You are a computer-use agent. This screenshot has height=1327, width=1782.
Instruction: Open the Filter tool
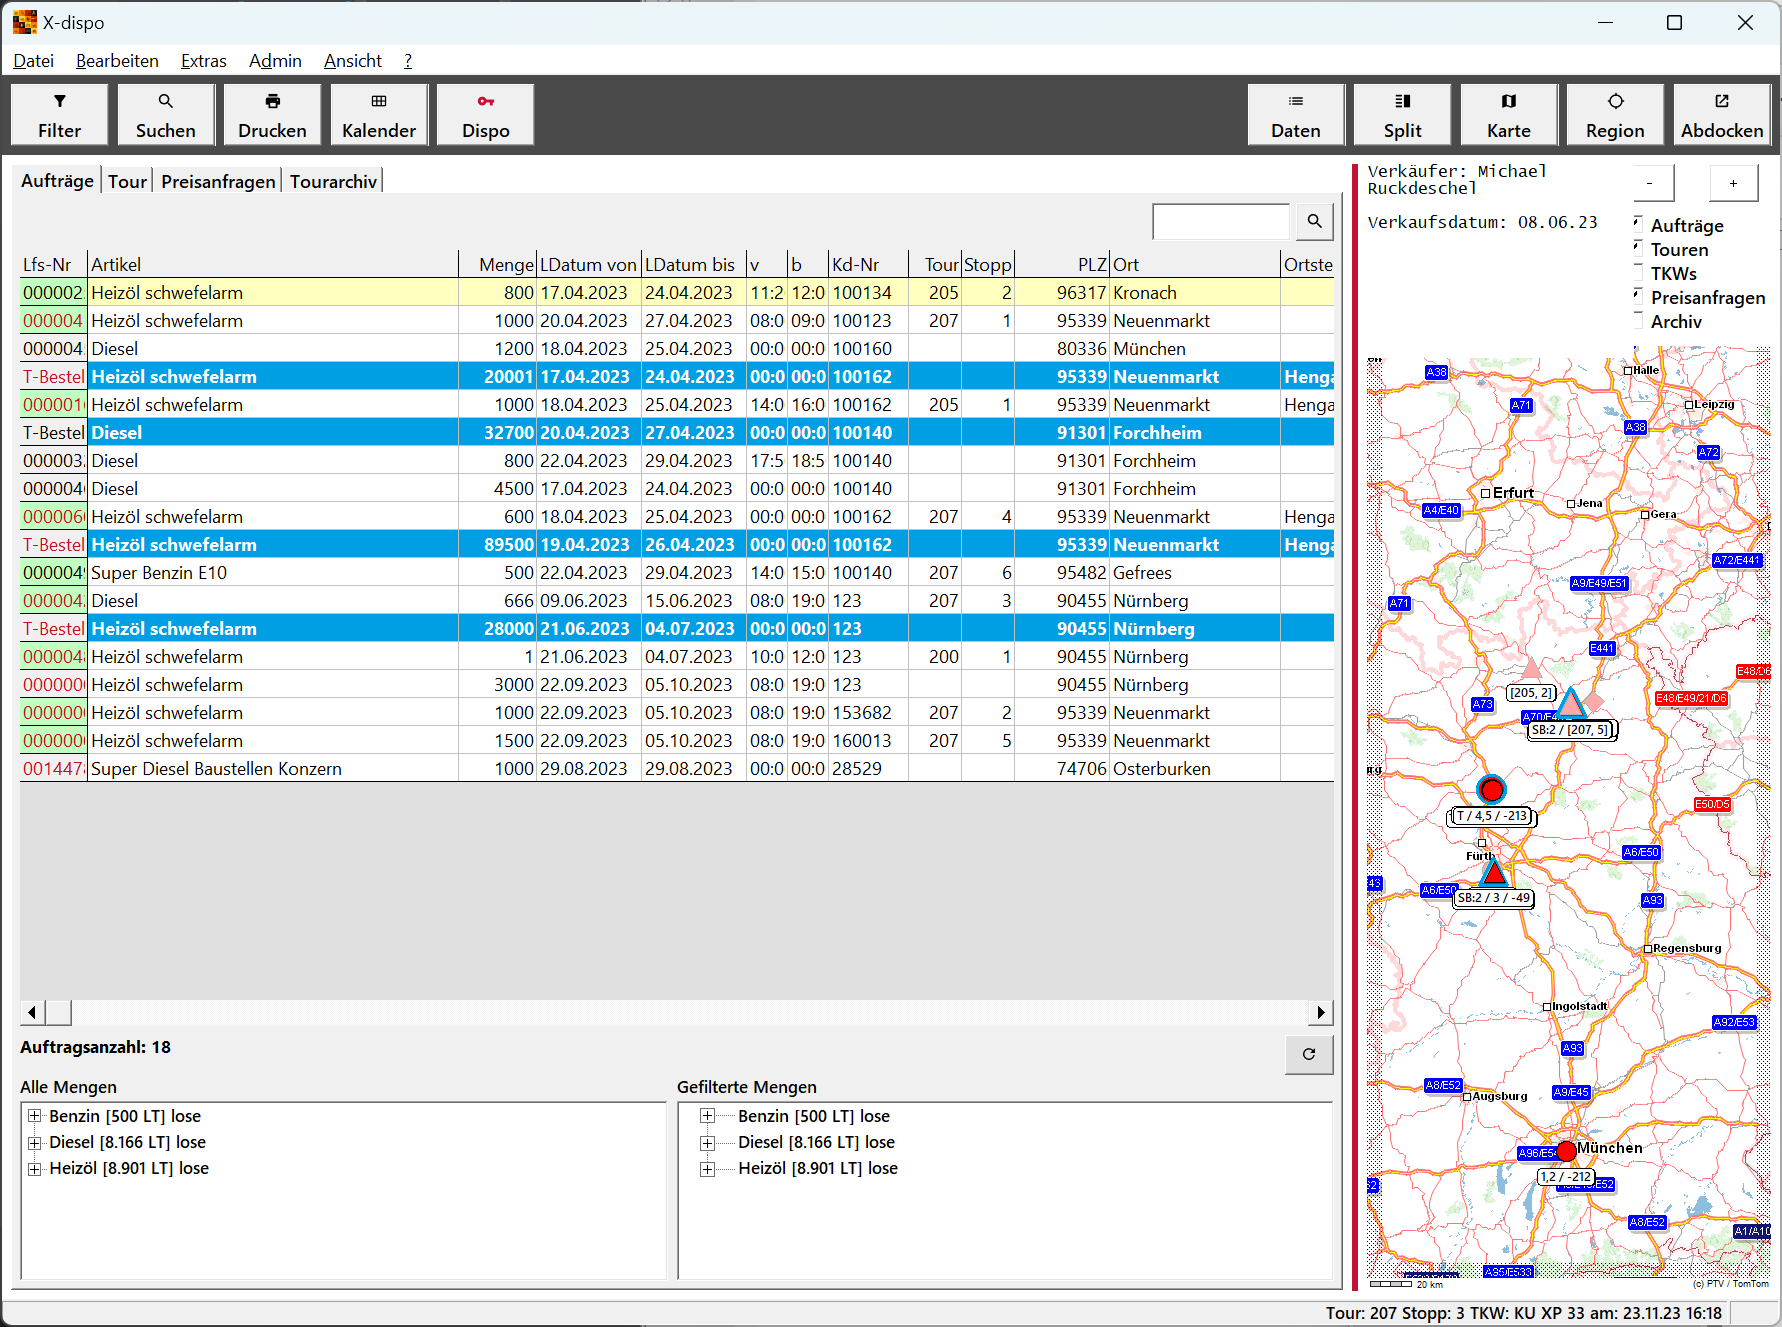coord(59,115)
